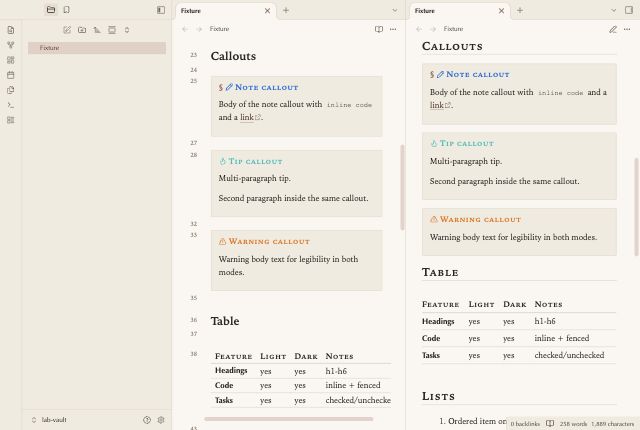
Task: Insert template via ribbon icon
Action: click(x=11, y=90)
